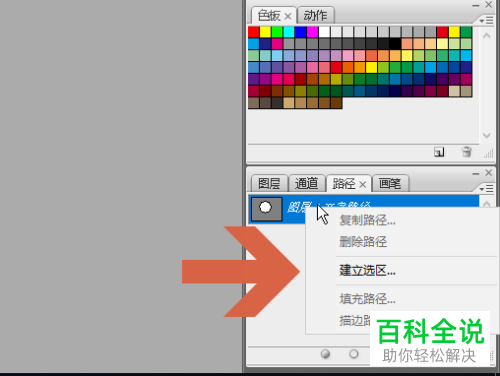Fill path with foreground color icon
The width and height of the screenshot is (500, 376).
[x=325, y=354]
